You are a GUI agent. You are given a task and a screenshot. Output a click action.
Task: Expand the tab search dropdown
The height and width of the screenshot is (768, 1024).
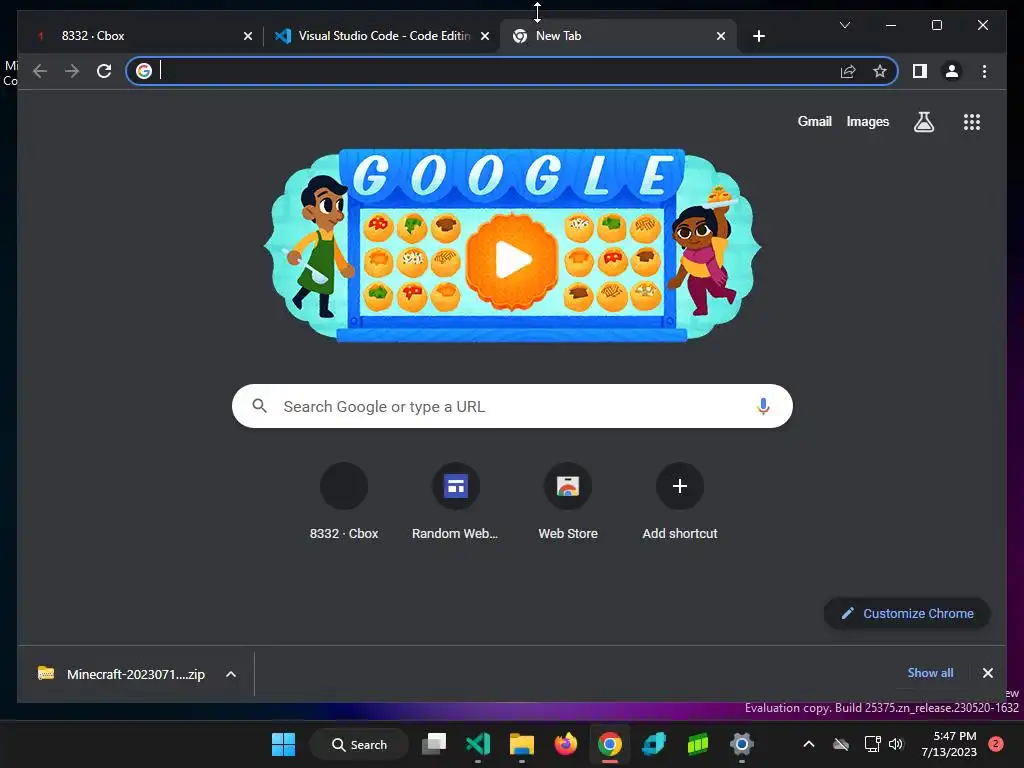click(x=844, y=25)
